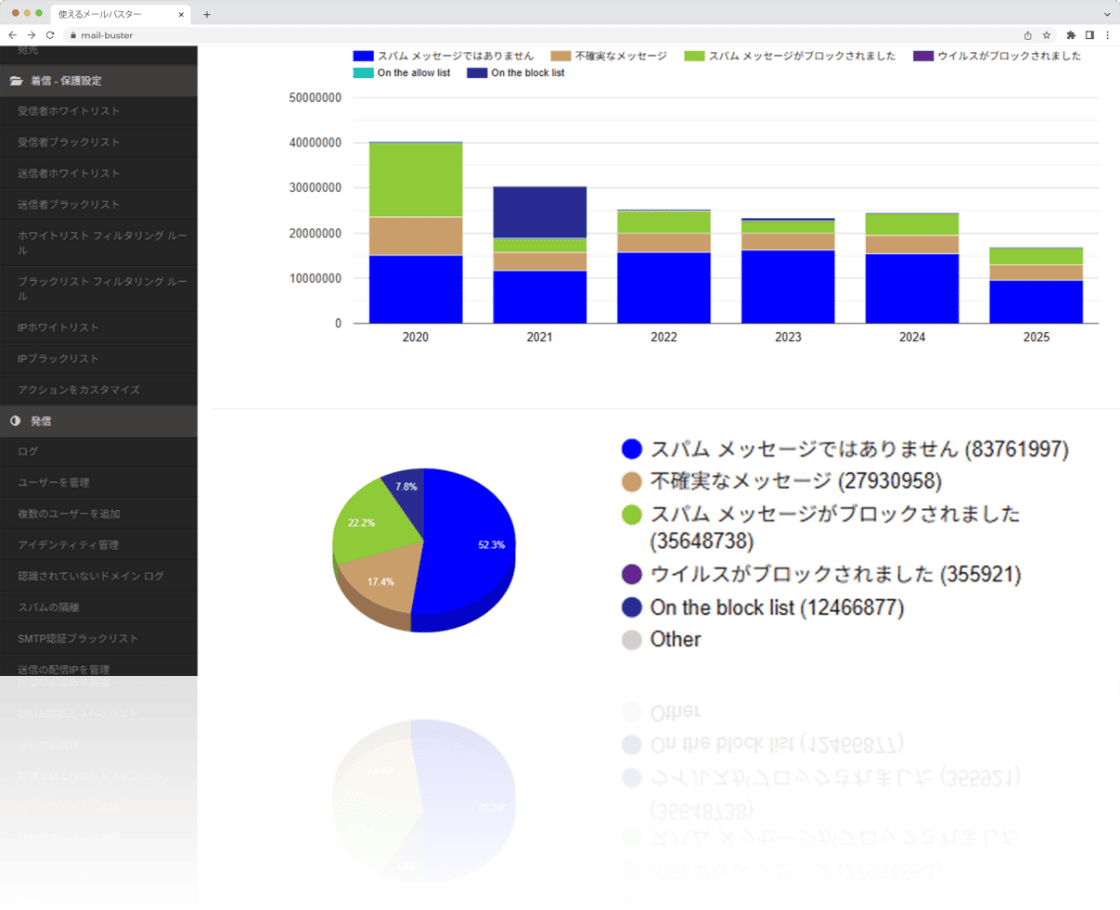
Task: Open a new tab with the plus button
Action: pyautogui.click(x=207, y=14)
